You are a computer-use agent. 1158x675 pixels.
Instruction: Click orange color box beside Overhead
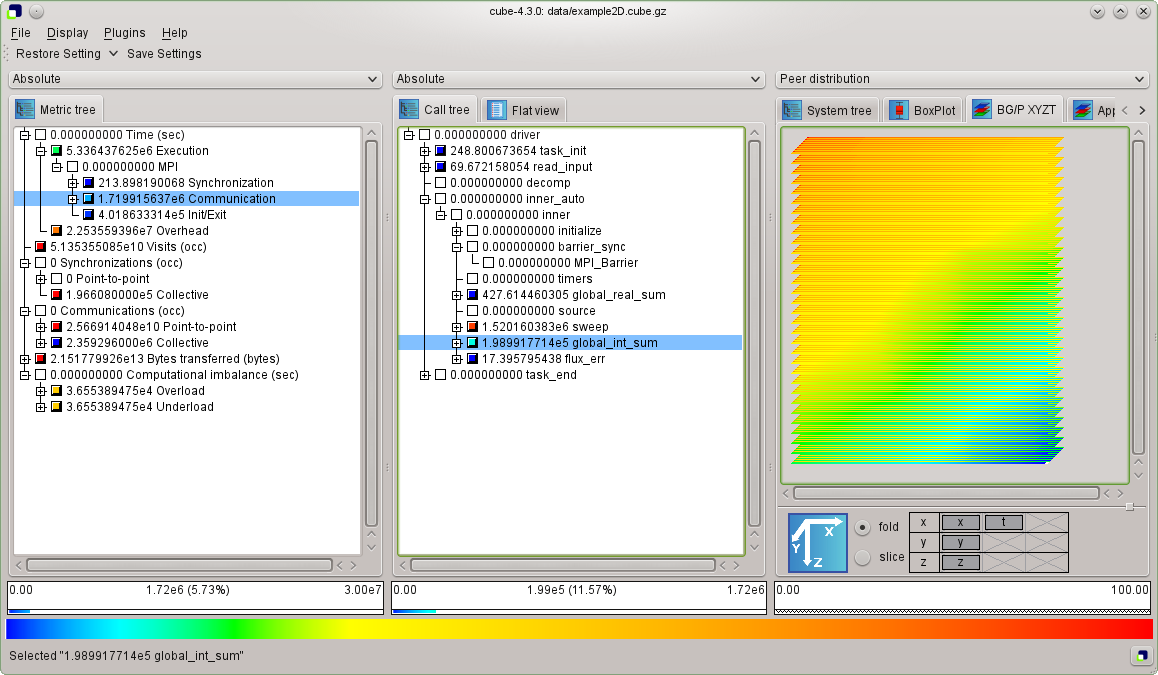pos(56,230)
